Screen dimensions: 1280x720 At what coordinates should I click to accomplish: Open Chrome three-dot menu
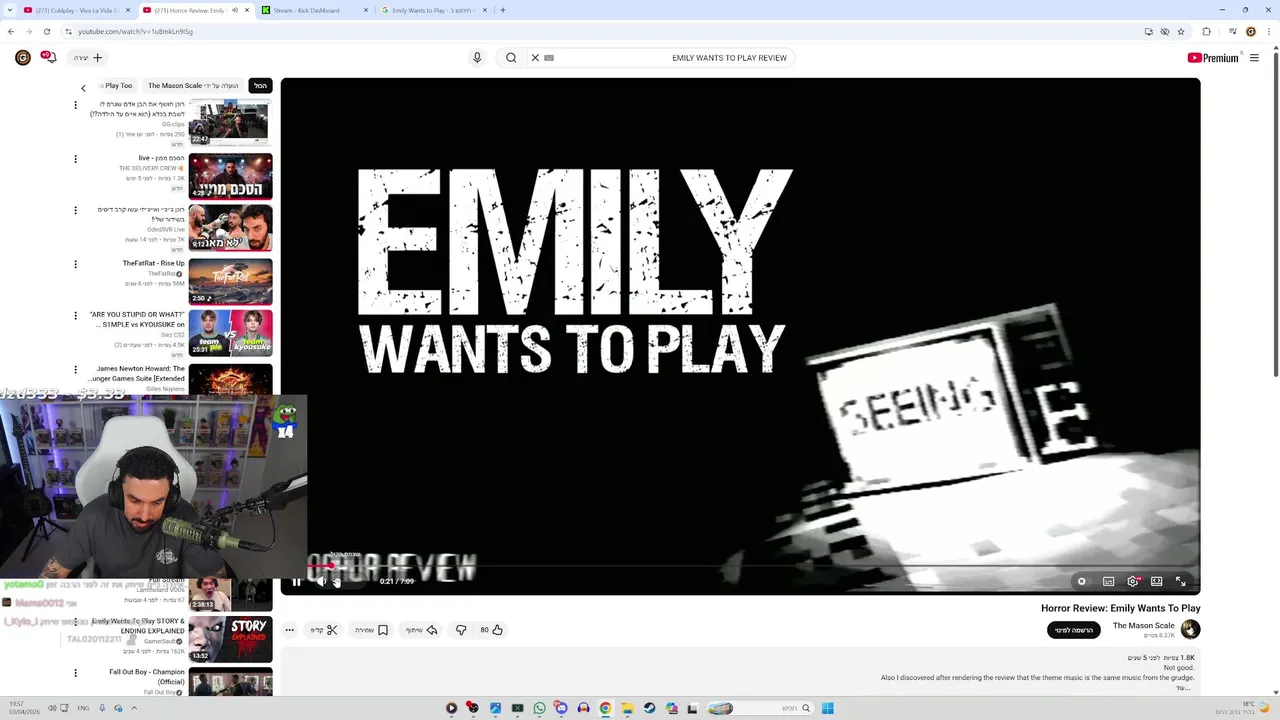pos(1267,31)
